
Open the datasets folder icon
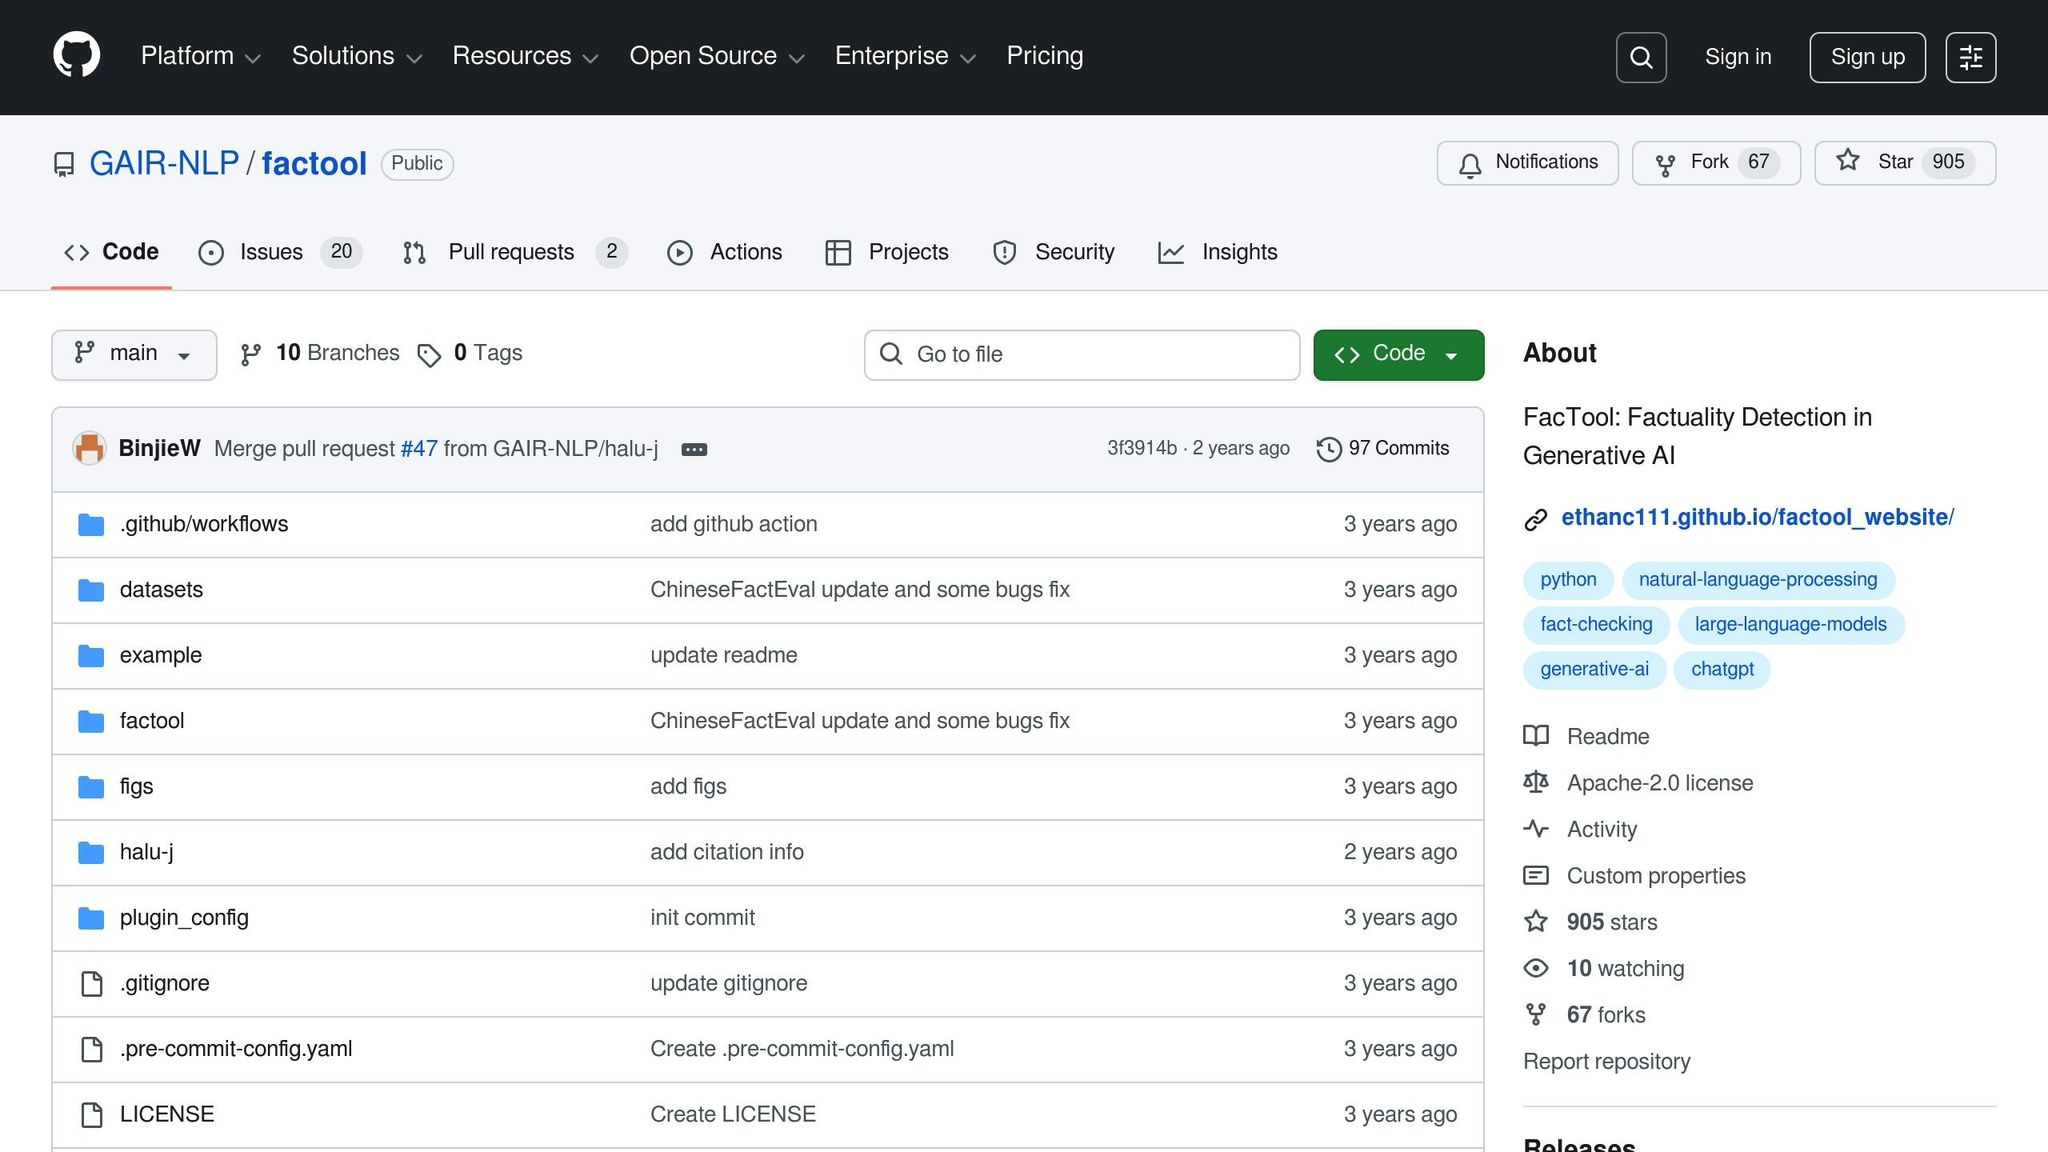click(91, 590)
